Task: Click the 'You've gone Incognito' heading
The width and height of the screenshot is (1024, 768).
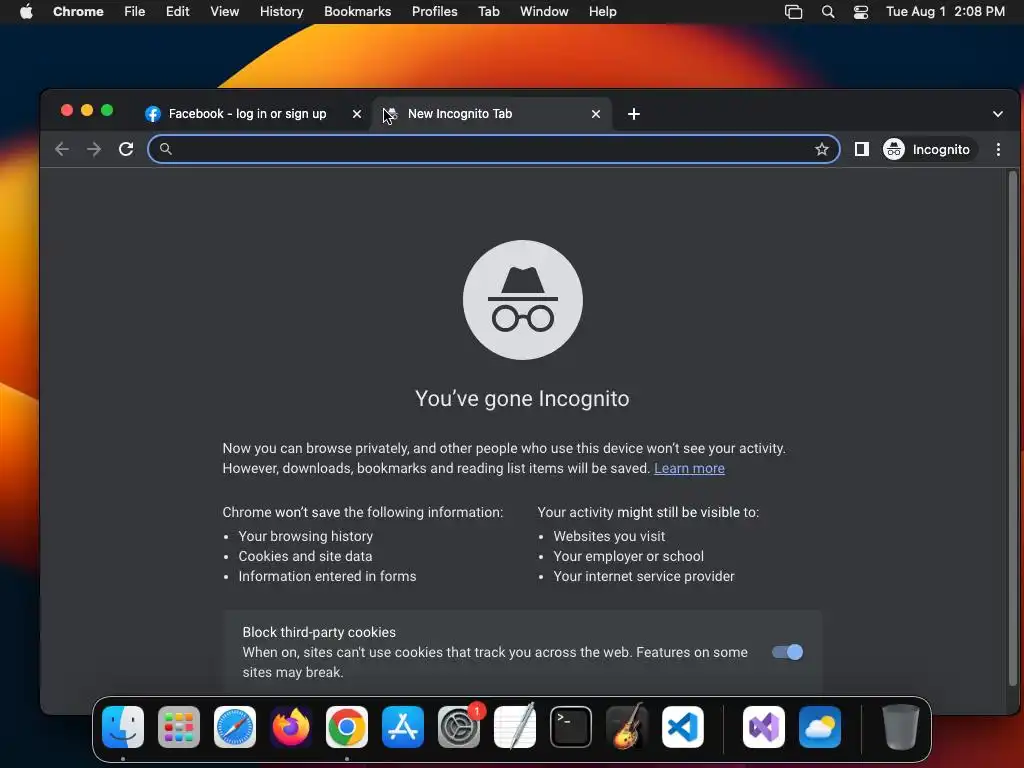Action: tap(522, 398)
